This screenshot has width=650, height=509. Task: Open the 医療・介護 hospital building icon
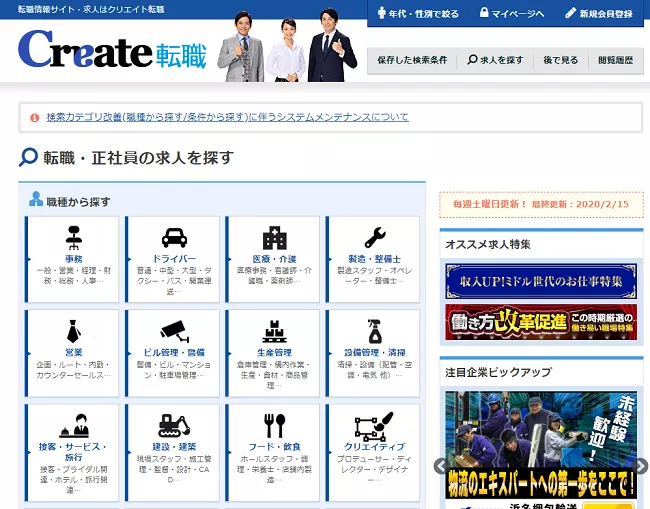(x=274, y=237)
